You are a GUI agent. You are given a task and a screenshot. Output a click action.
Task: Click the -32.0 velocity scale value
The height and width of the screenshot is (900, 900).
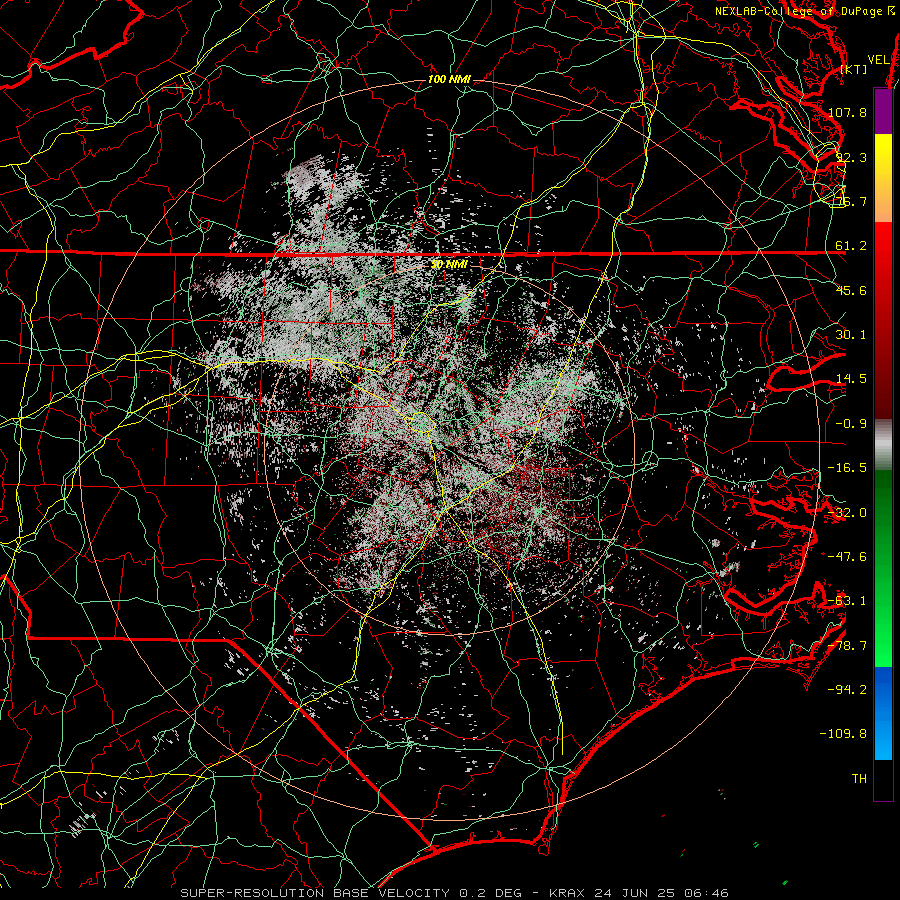tap(847, 512)
